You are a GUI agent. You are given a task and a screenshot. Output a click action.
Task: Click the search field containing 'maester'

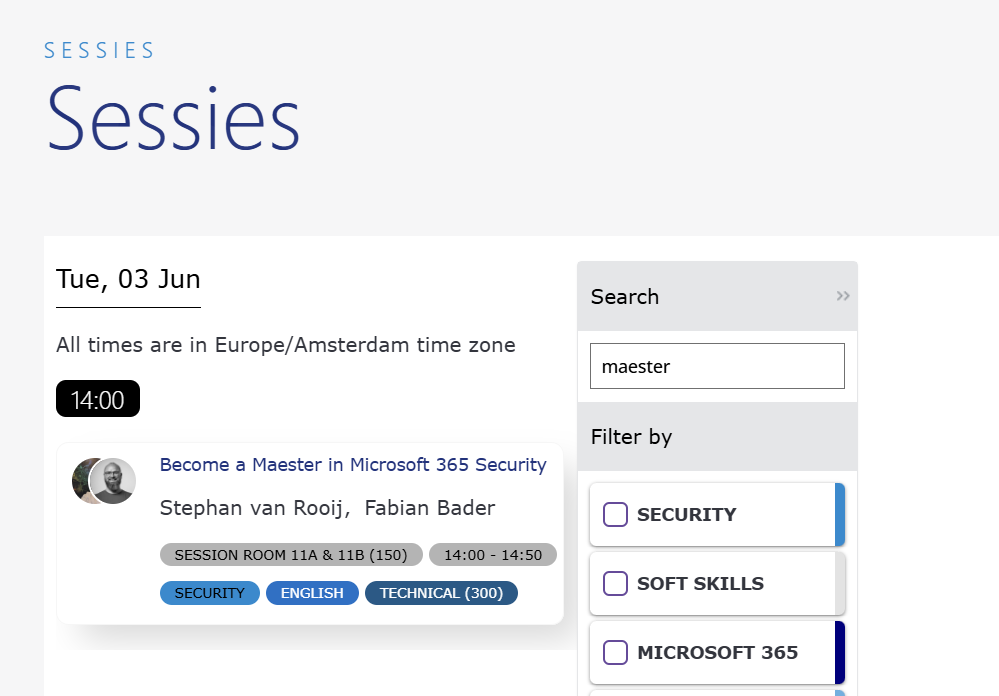(x=717, y=366)
